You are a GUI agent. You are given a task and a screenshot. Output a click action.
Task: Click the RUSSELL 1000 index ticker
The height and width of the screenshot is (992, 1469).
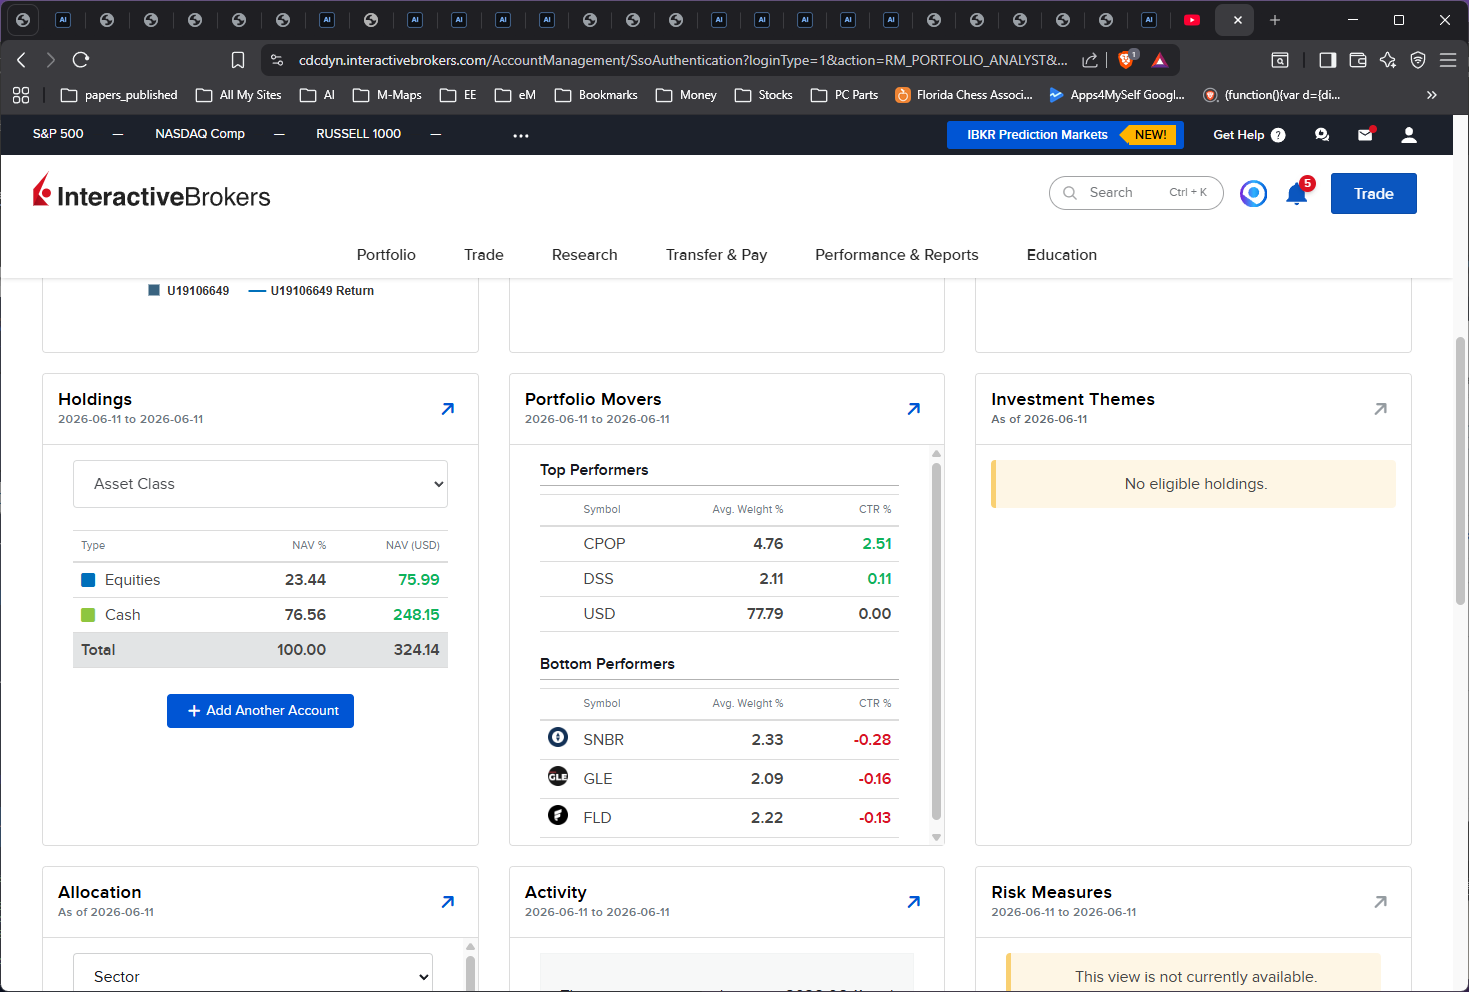(358, 134)
